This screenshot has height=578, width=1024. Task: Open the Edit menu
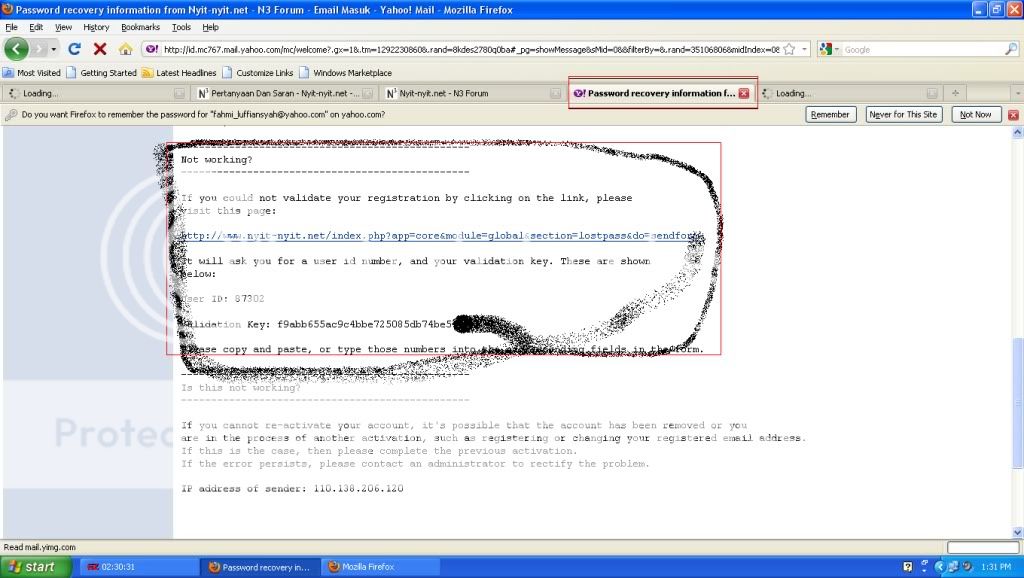pos(36,27)
